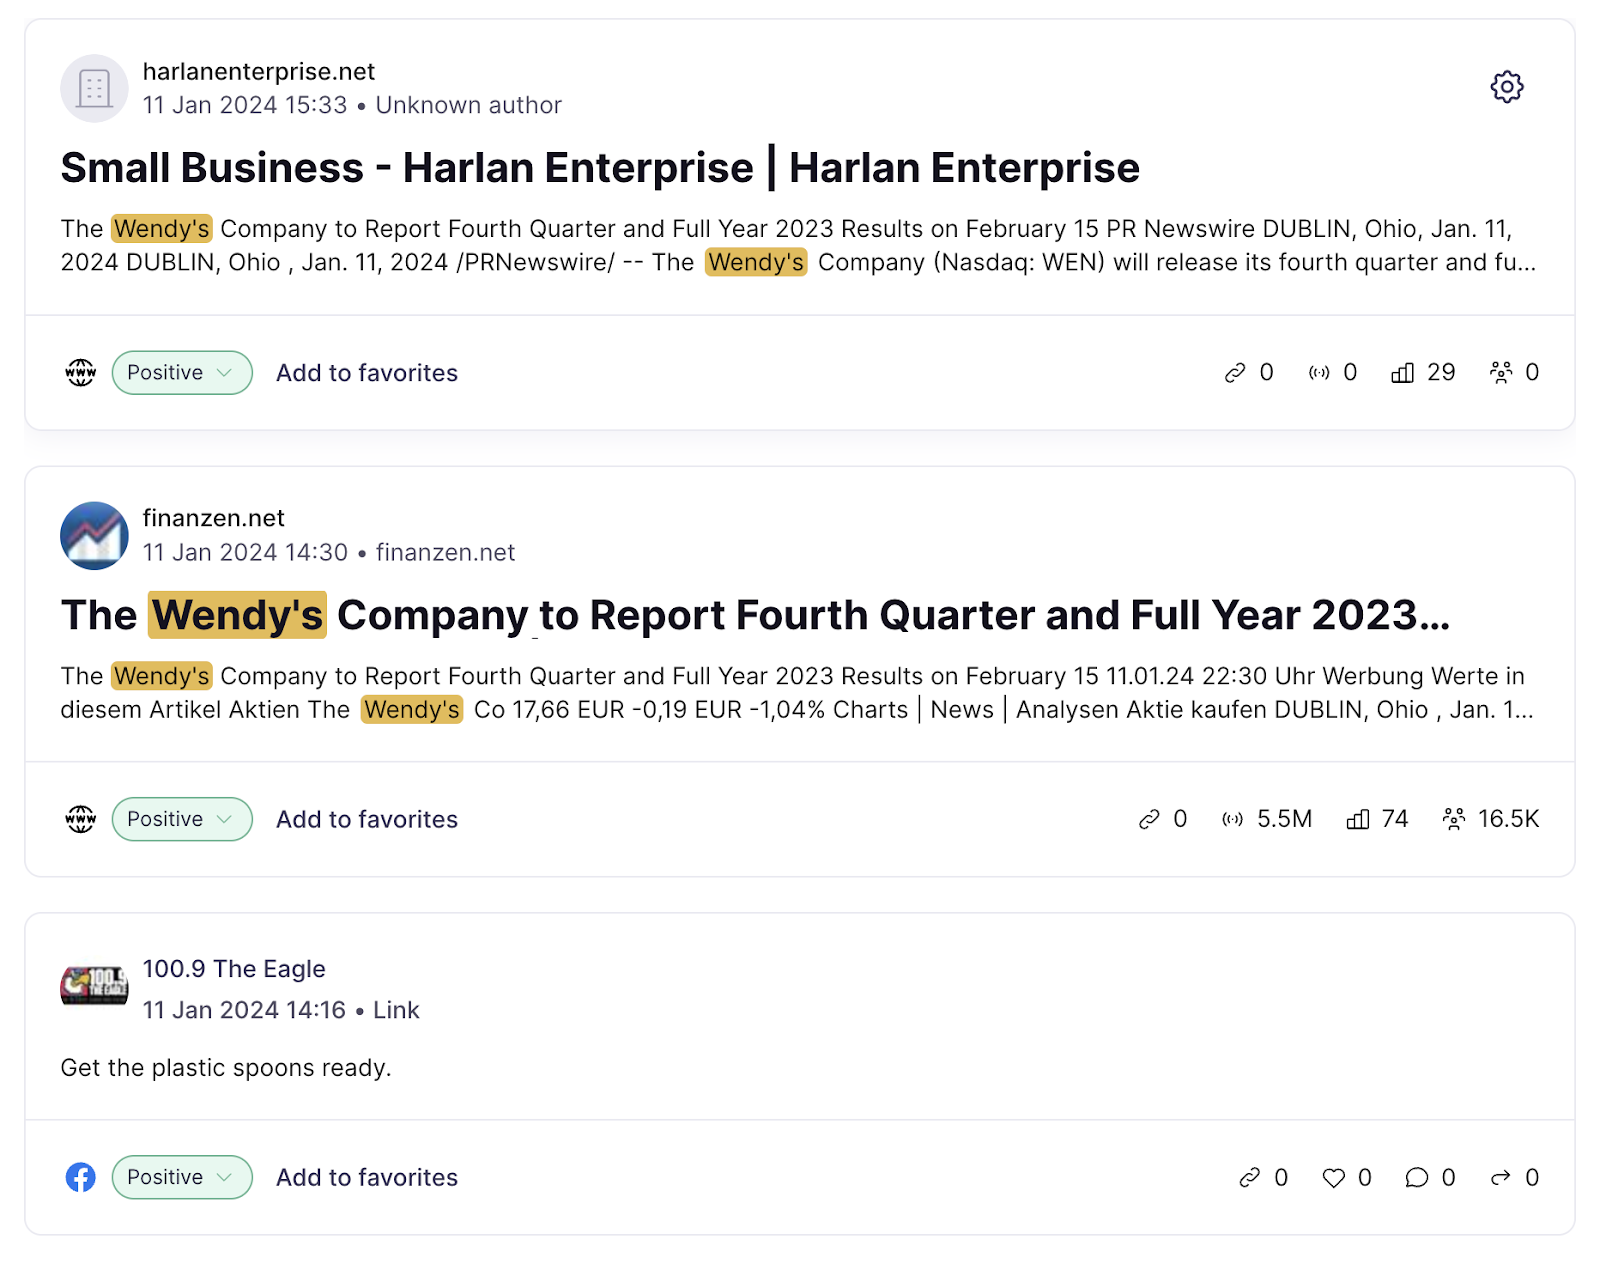
Task: Open settings via the gear icon
Action: (x=1505, y=87)
